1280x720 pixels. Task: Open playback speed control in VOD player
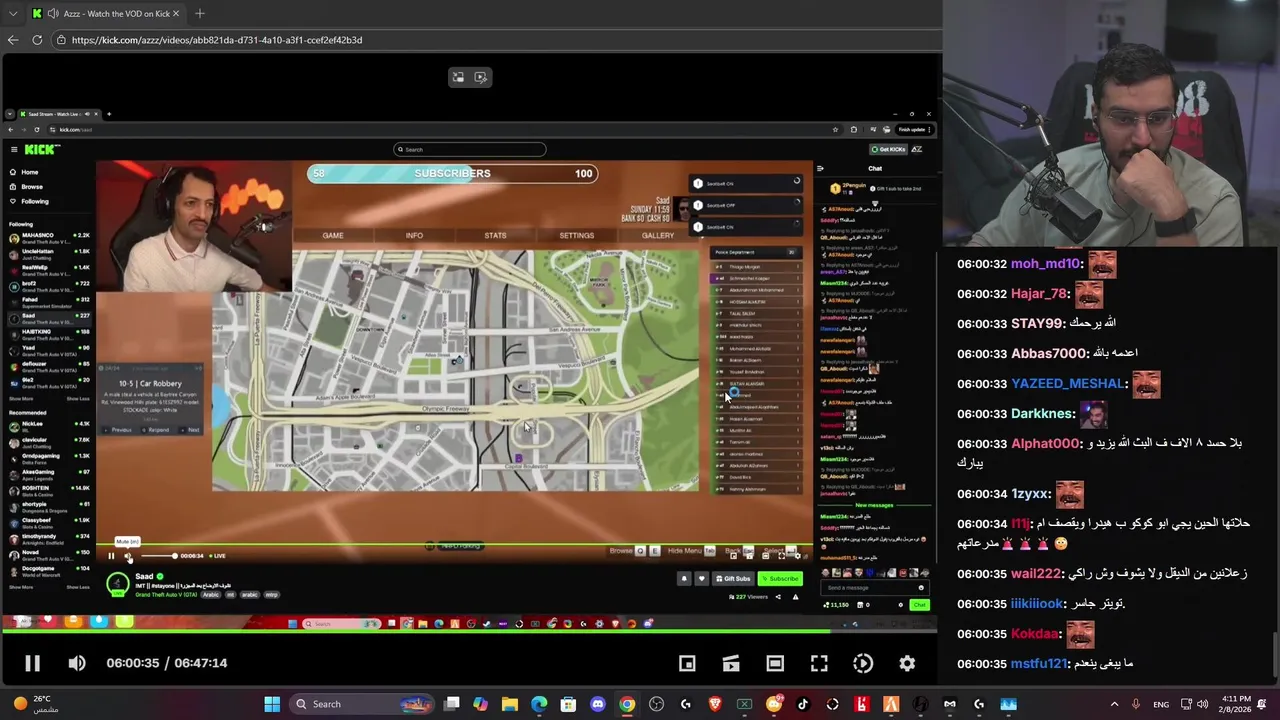point(863,663)
